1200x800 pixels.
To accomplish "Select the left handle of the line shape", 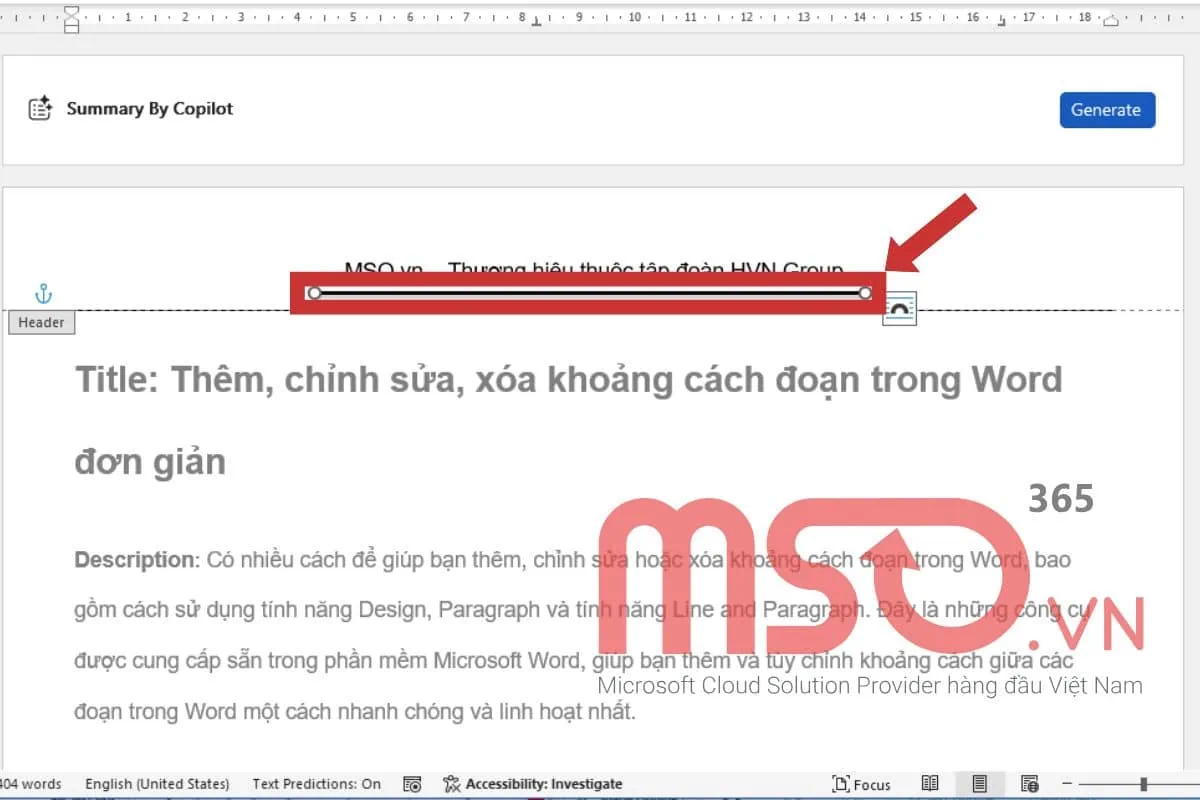I will (x=314, y=293).
